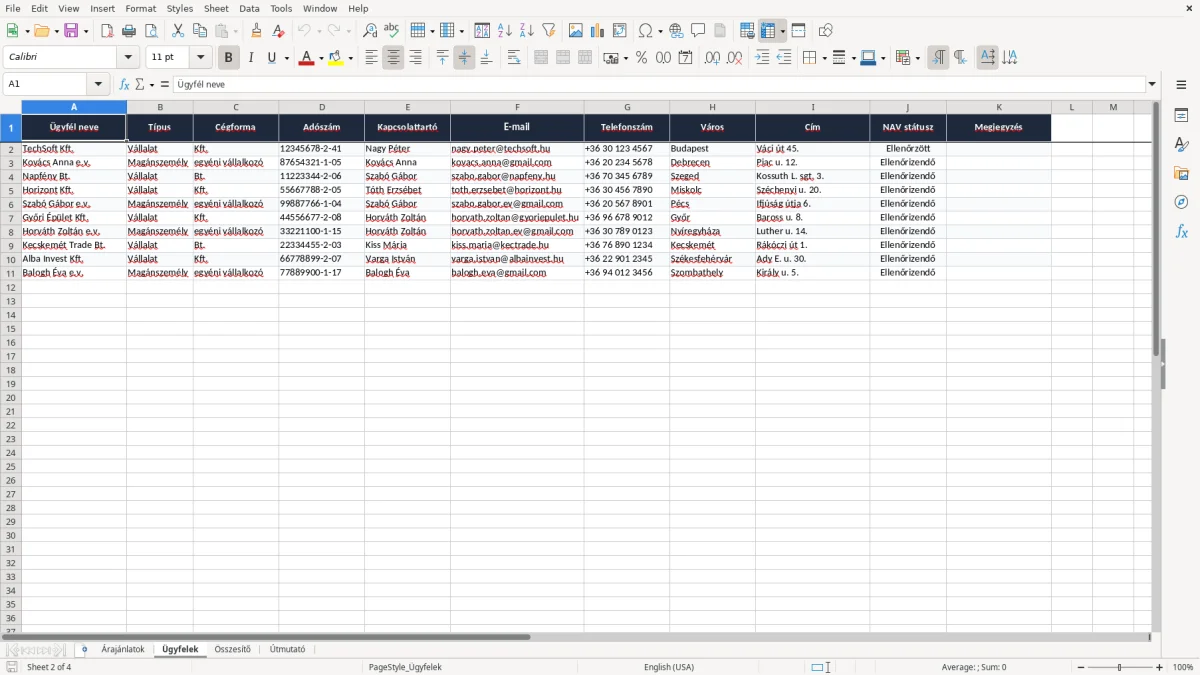
Task: Select column F header
Action: (517, 107)
